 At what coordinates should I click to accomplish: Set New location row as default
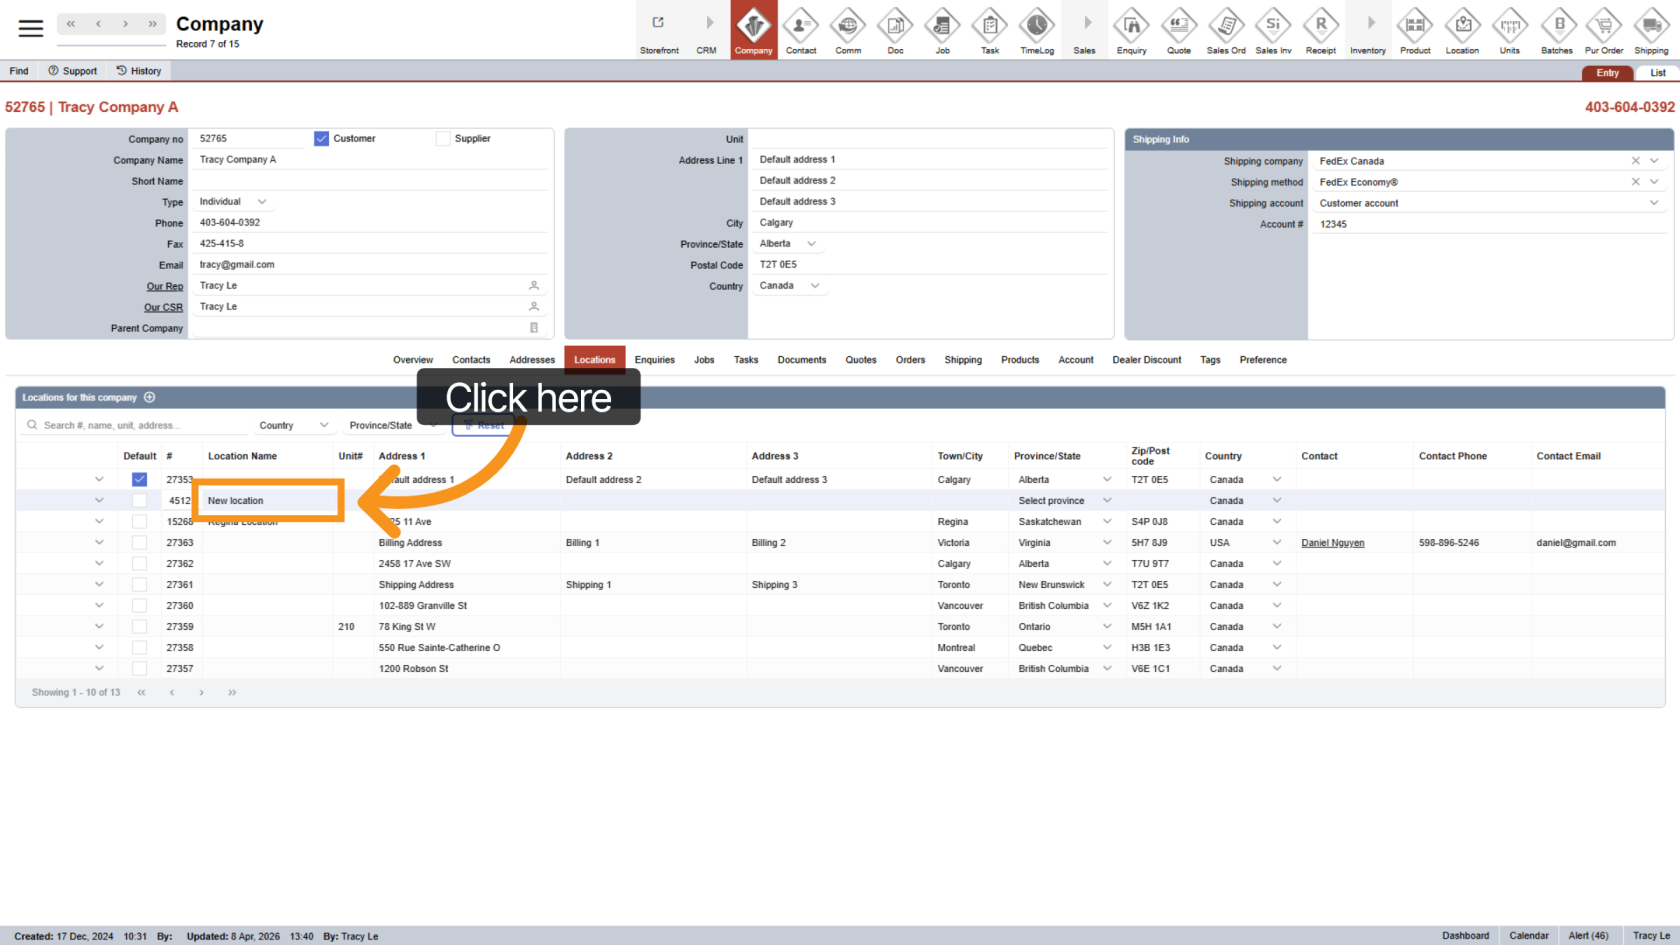click(x=139, y=501)
